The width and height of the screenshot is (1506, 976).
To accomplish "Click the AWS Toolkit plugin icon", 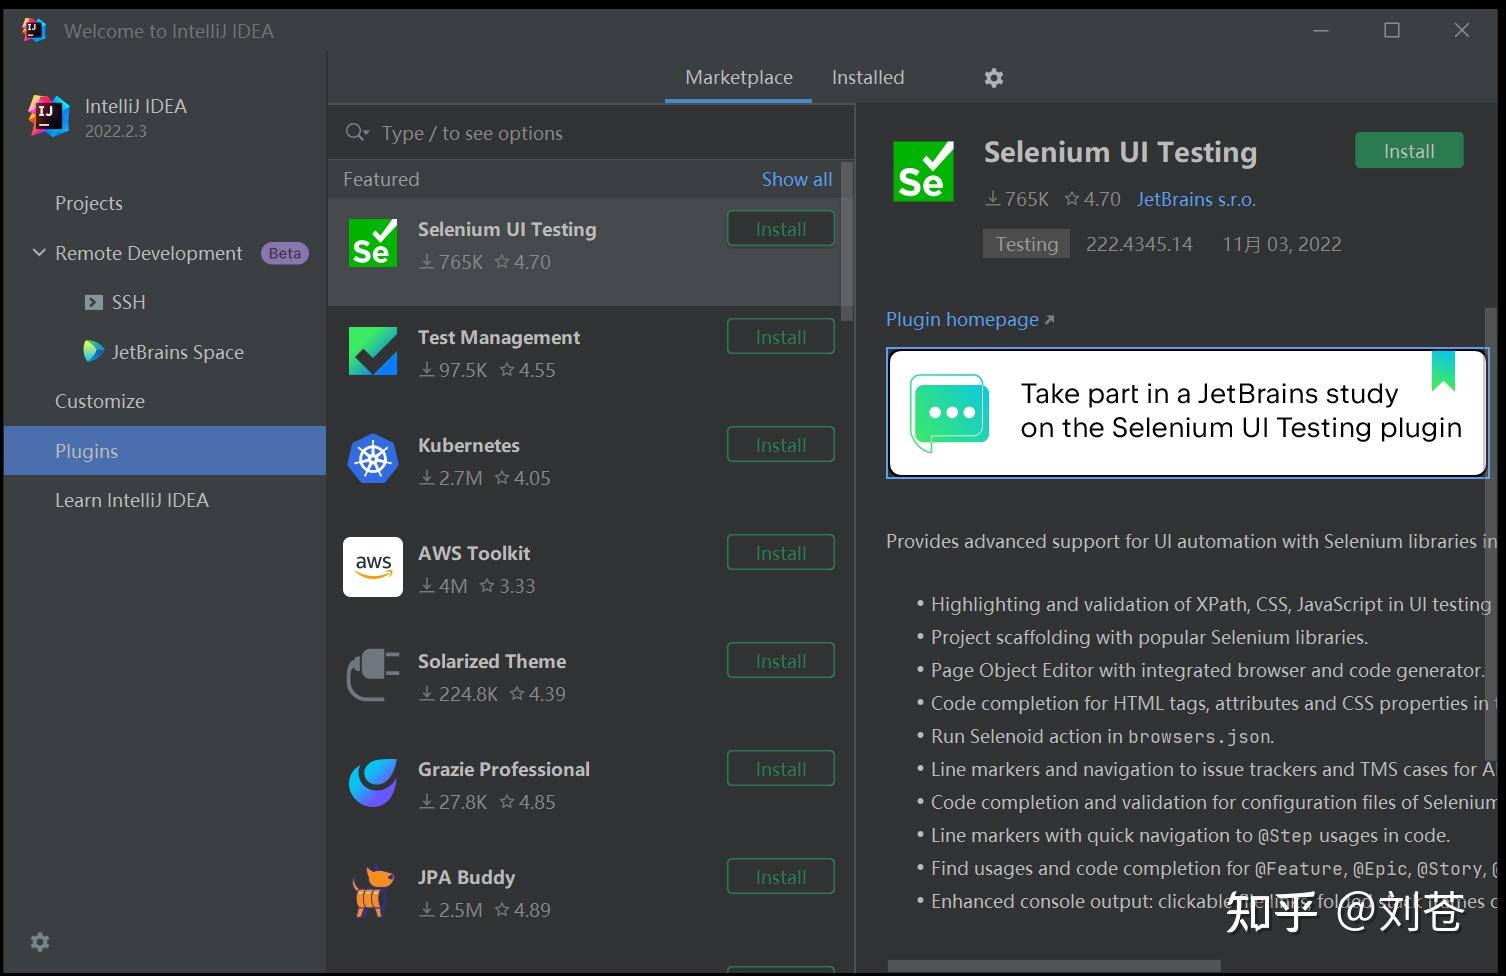I will (372, 567).
